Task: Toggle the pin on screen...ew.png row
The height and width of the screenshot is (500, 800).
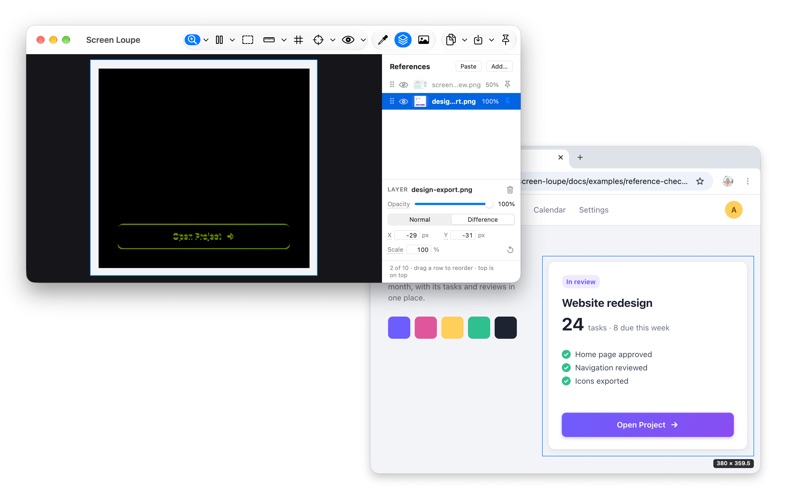Action: coord(507,85)
